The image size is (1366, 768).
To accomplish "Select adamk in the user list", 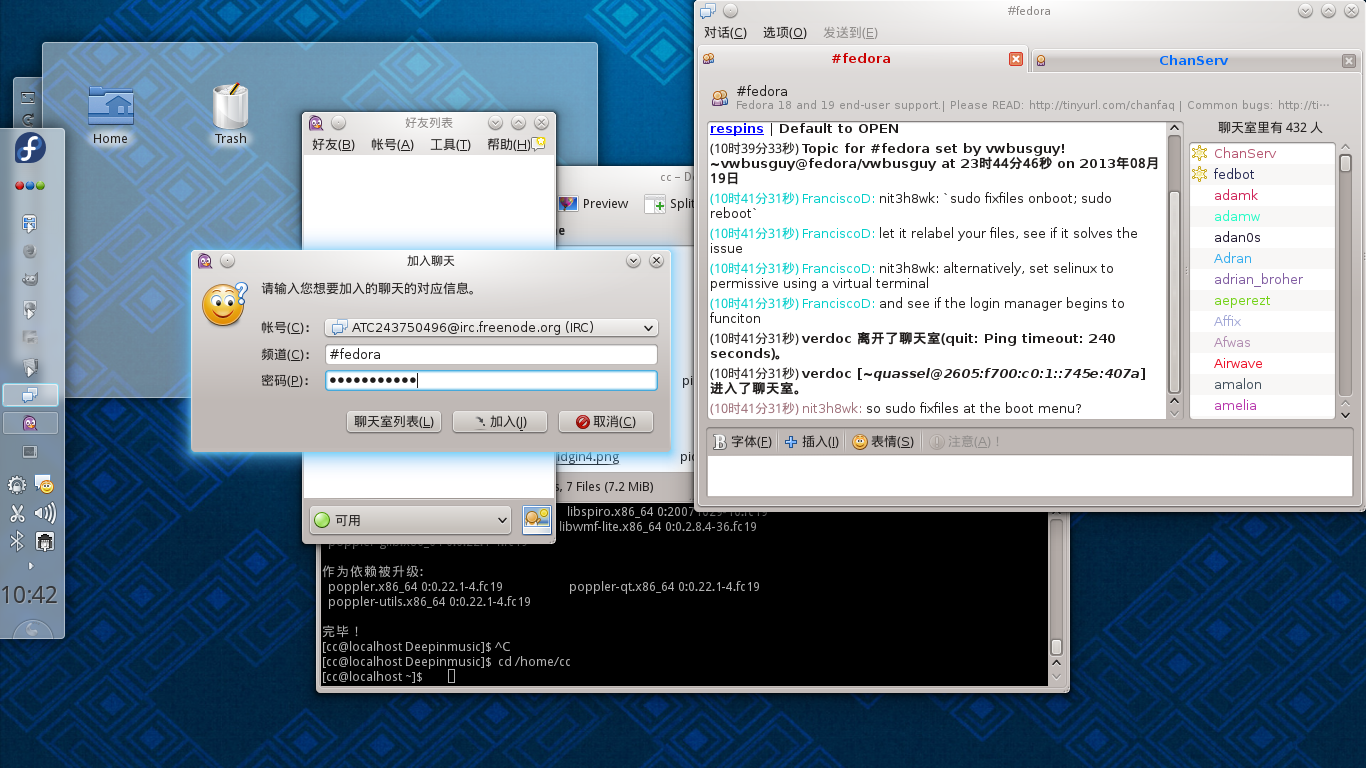I will (x=1262, y=195).
